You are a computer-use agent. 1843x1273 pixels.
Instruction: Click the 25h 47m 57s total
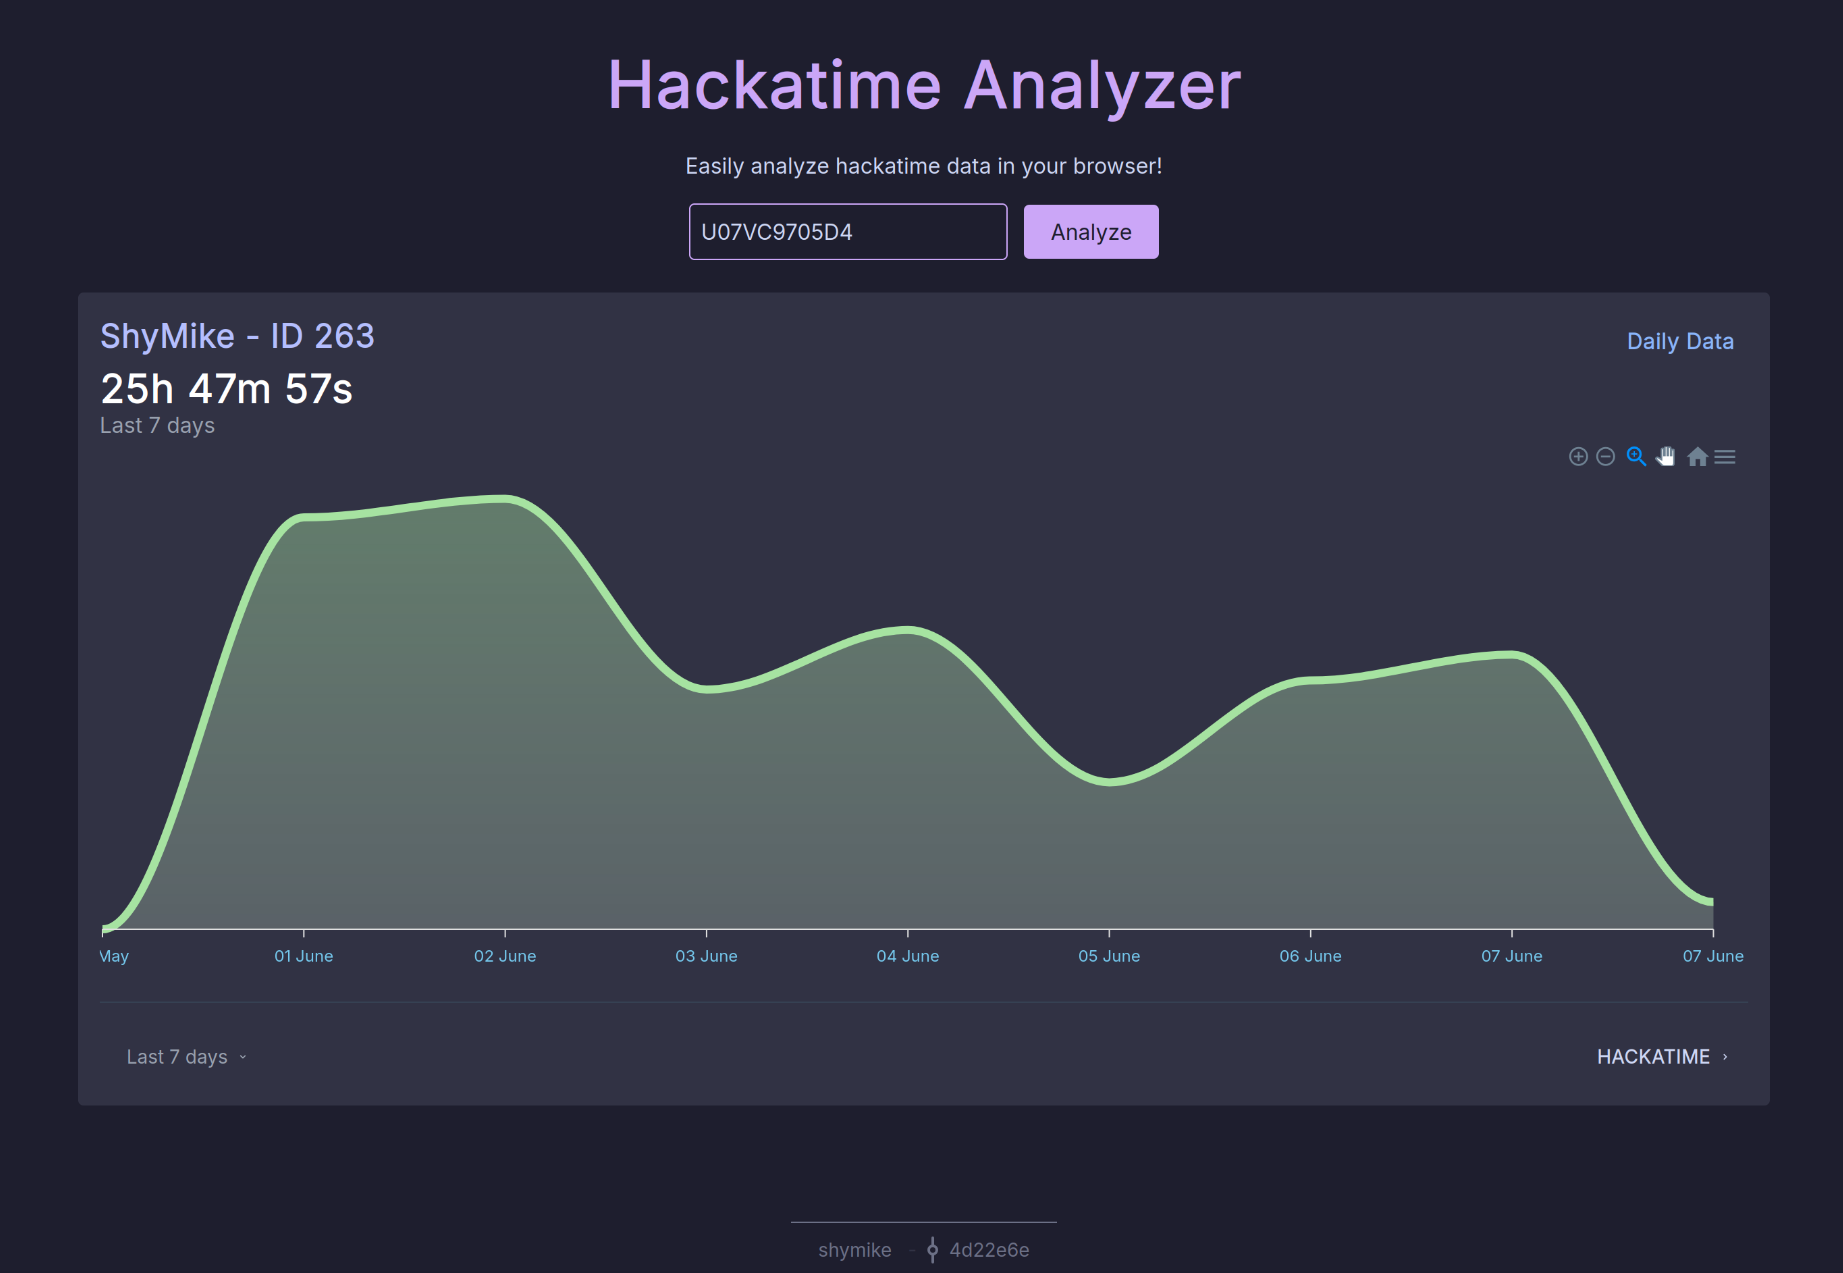click(227, 389)
